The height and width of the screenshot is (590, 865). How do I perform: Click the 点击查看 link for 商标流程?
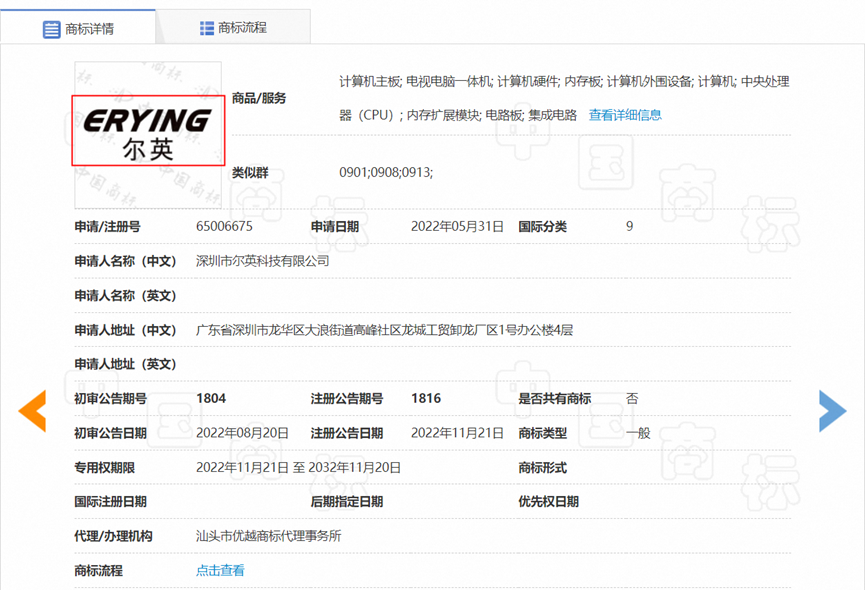pos(220,571)
